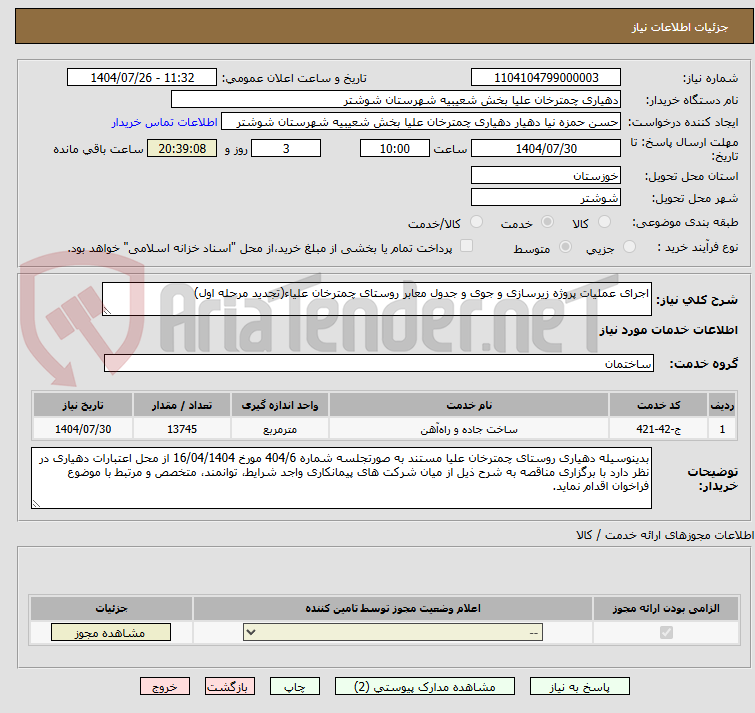Click the 'خروج' exit button
Screen dimensions: 755x713
tap(165, 687)
